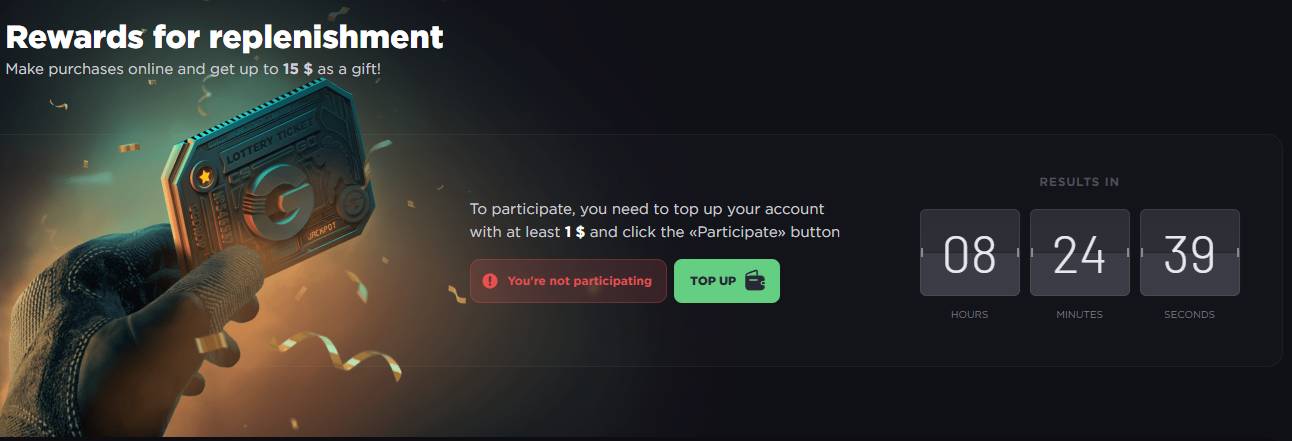
Task: Click the red exclamation warning icon
Action: (x=489, y=281)
